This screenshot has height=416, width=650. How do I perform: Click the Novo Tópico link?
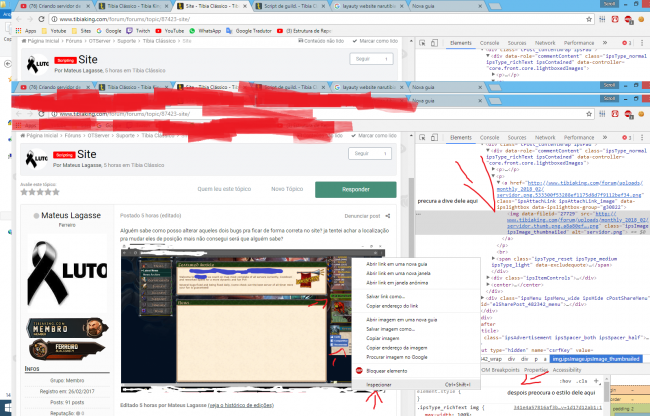(287, 189)
